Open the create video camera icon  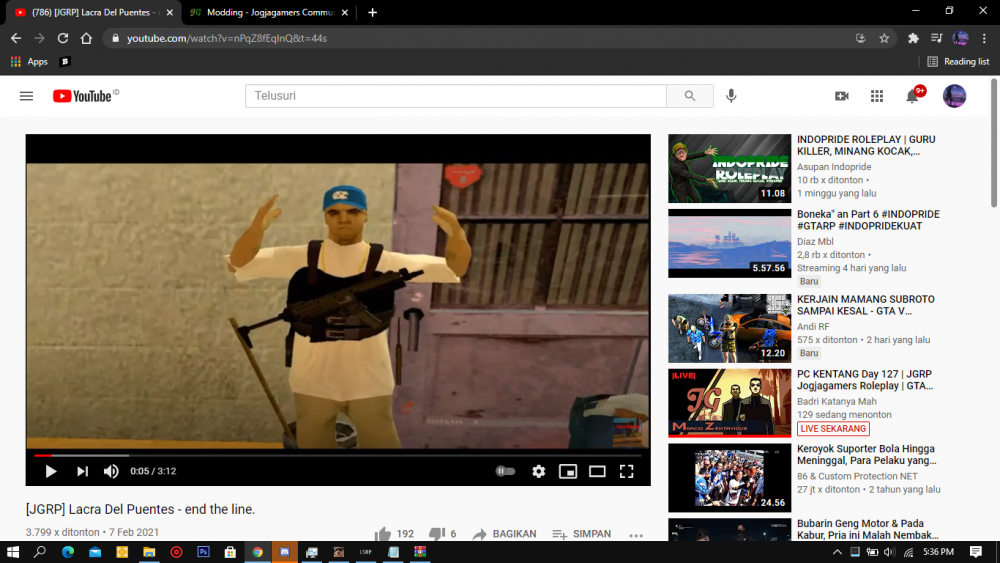tap(842, 96)
